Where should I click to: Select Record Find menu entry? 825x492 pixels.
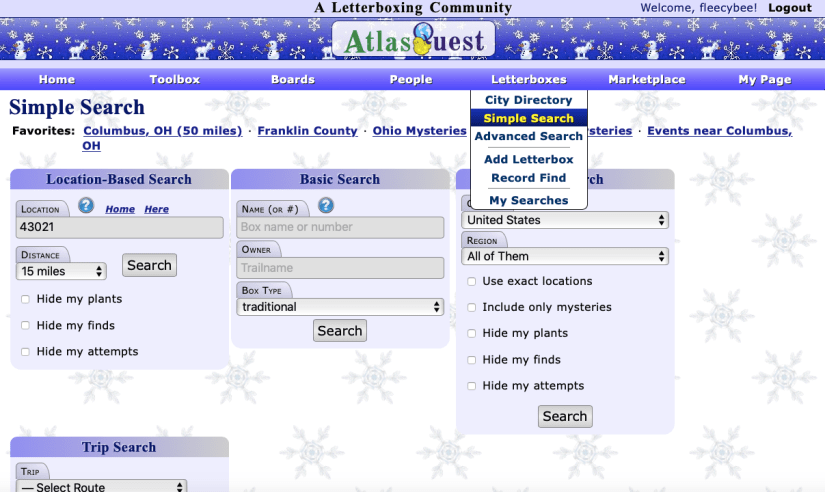pos(528,178)
